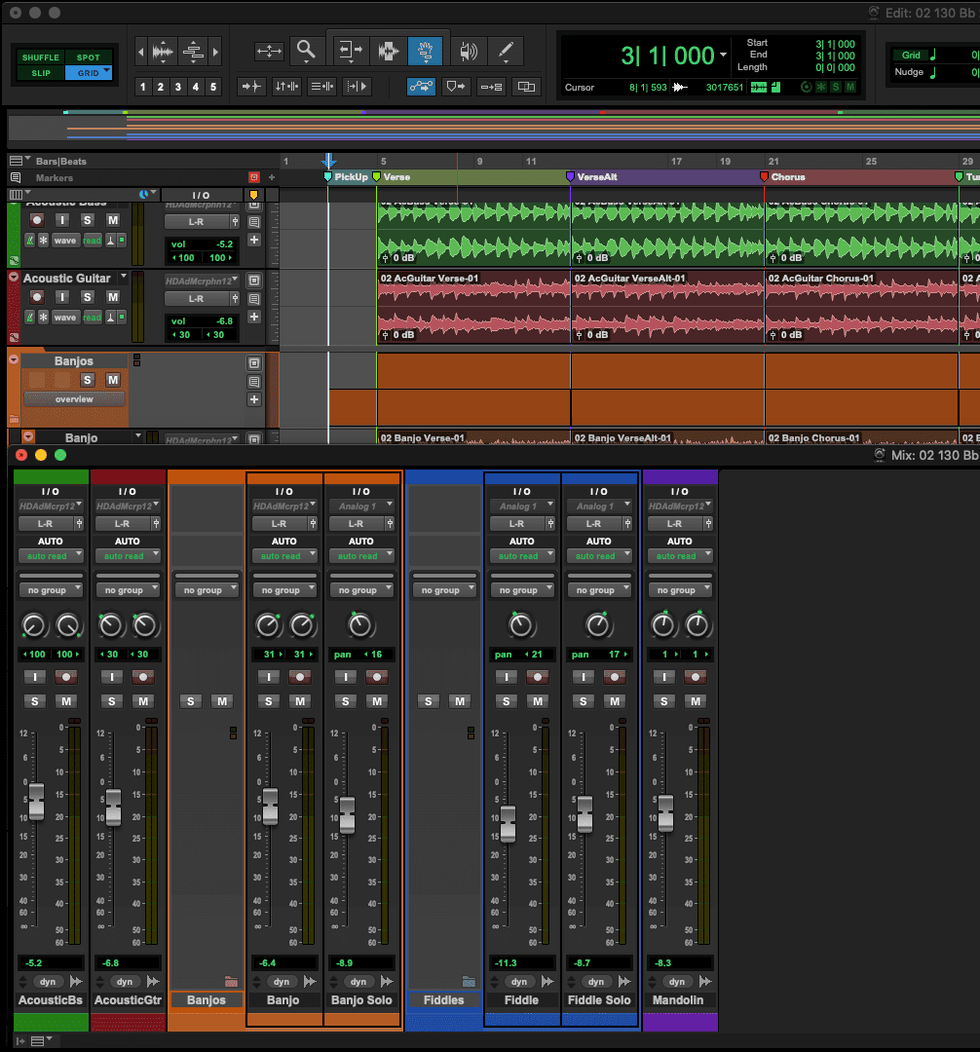Choose the Pencil tool in toolbar
The width and height of the screenshot is (980, 1052).
pos(506,50)
